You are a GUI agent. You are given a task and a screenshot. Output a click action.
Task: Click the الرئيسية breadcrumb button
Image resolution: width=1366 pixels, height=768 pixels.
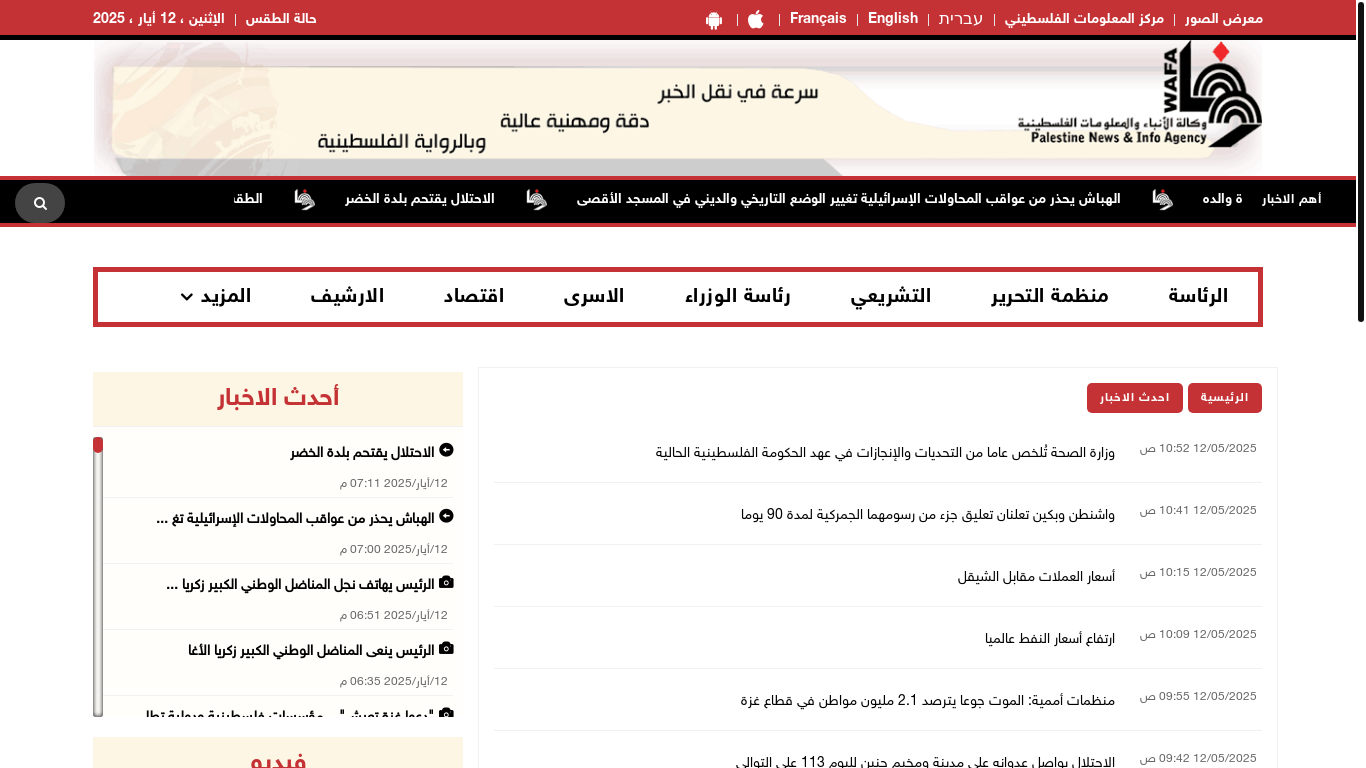(1225, 398)
